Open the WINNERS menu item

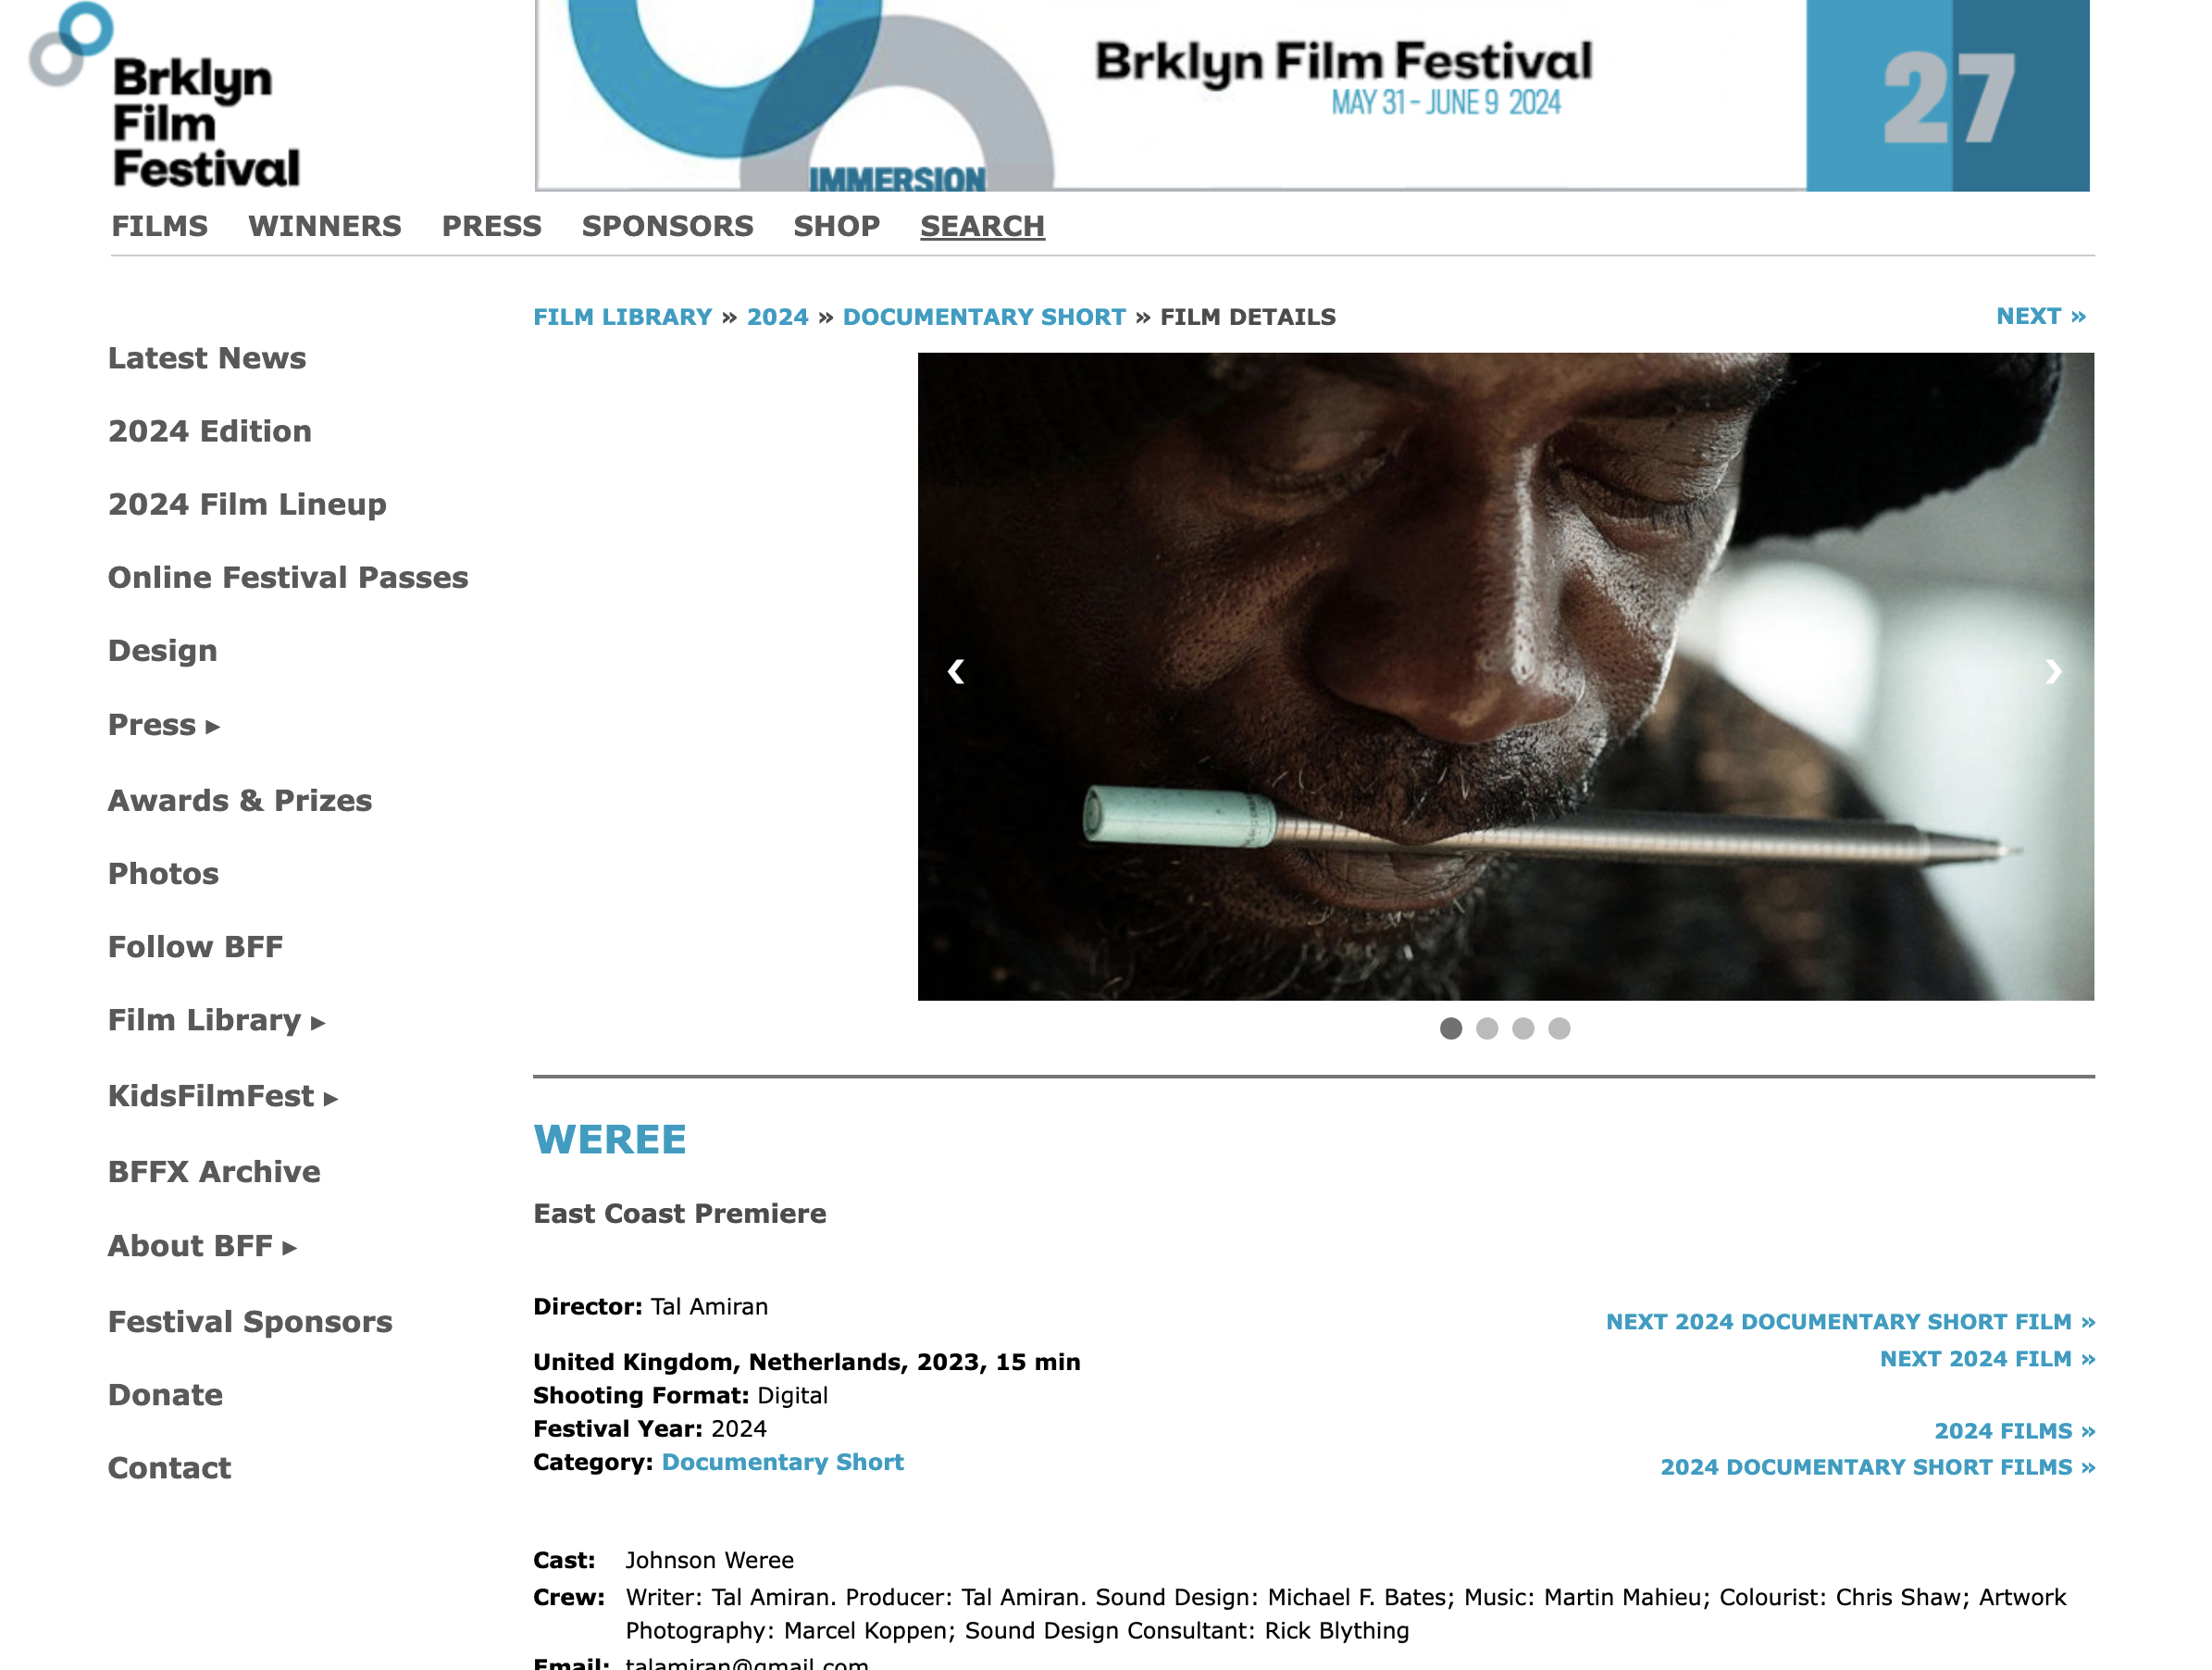(x=325, y=226)
